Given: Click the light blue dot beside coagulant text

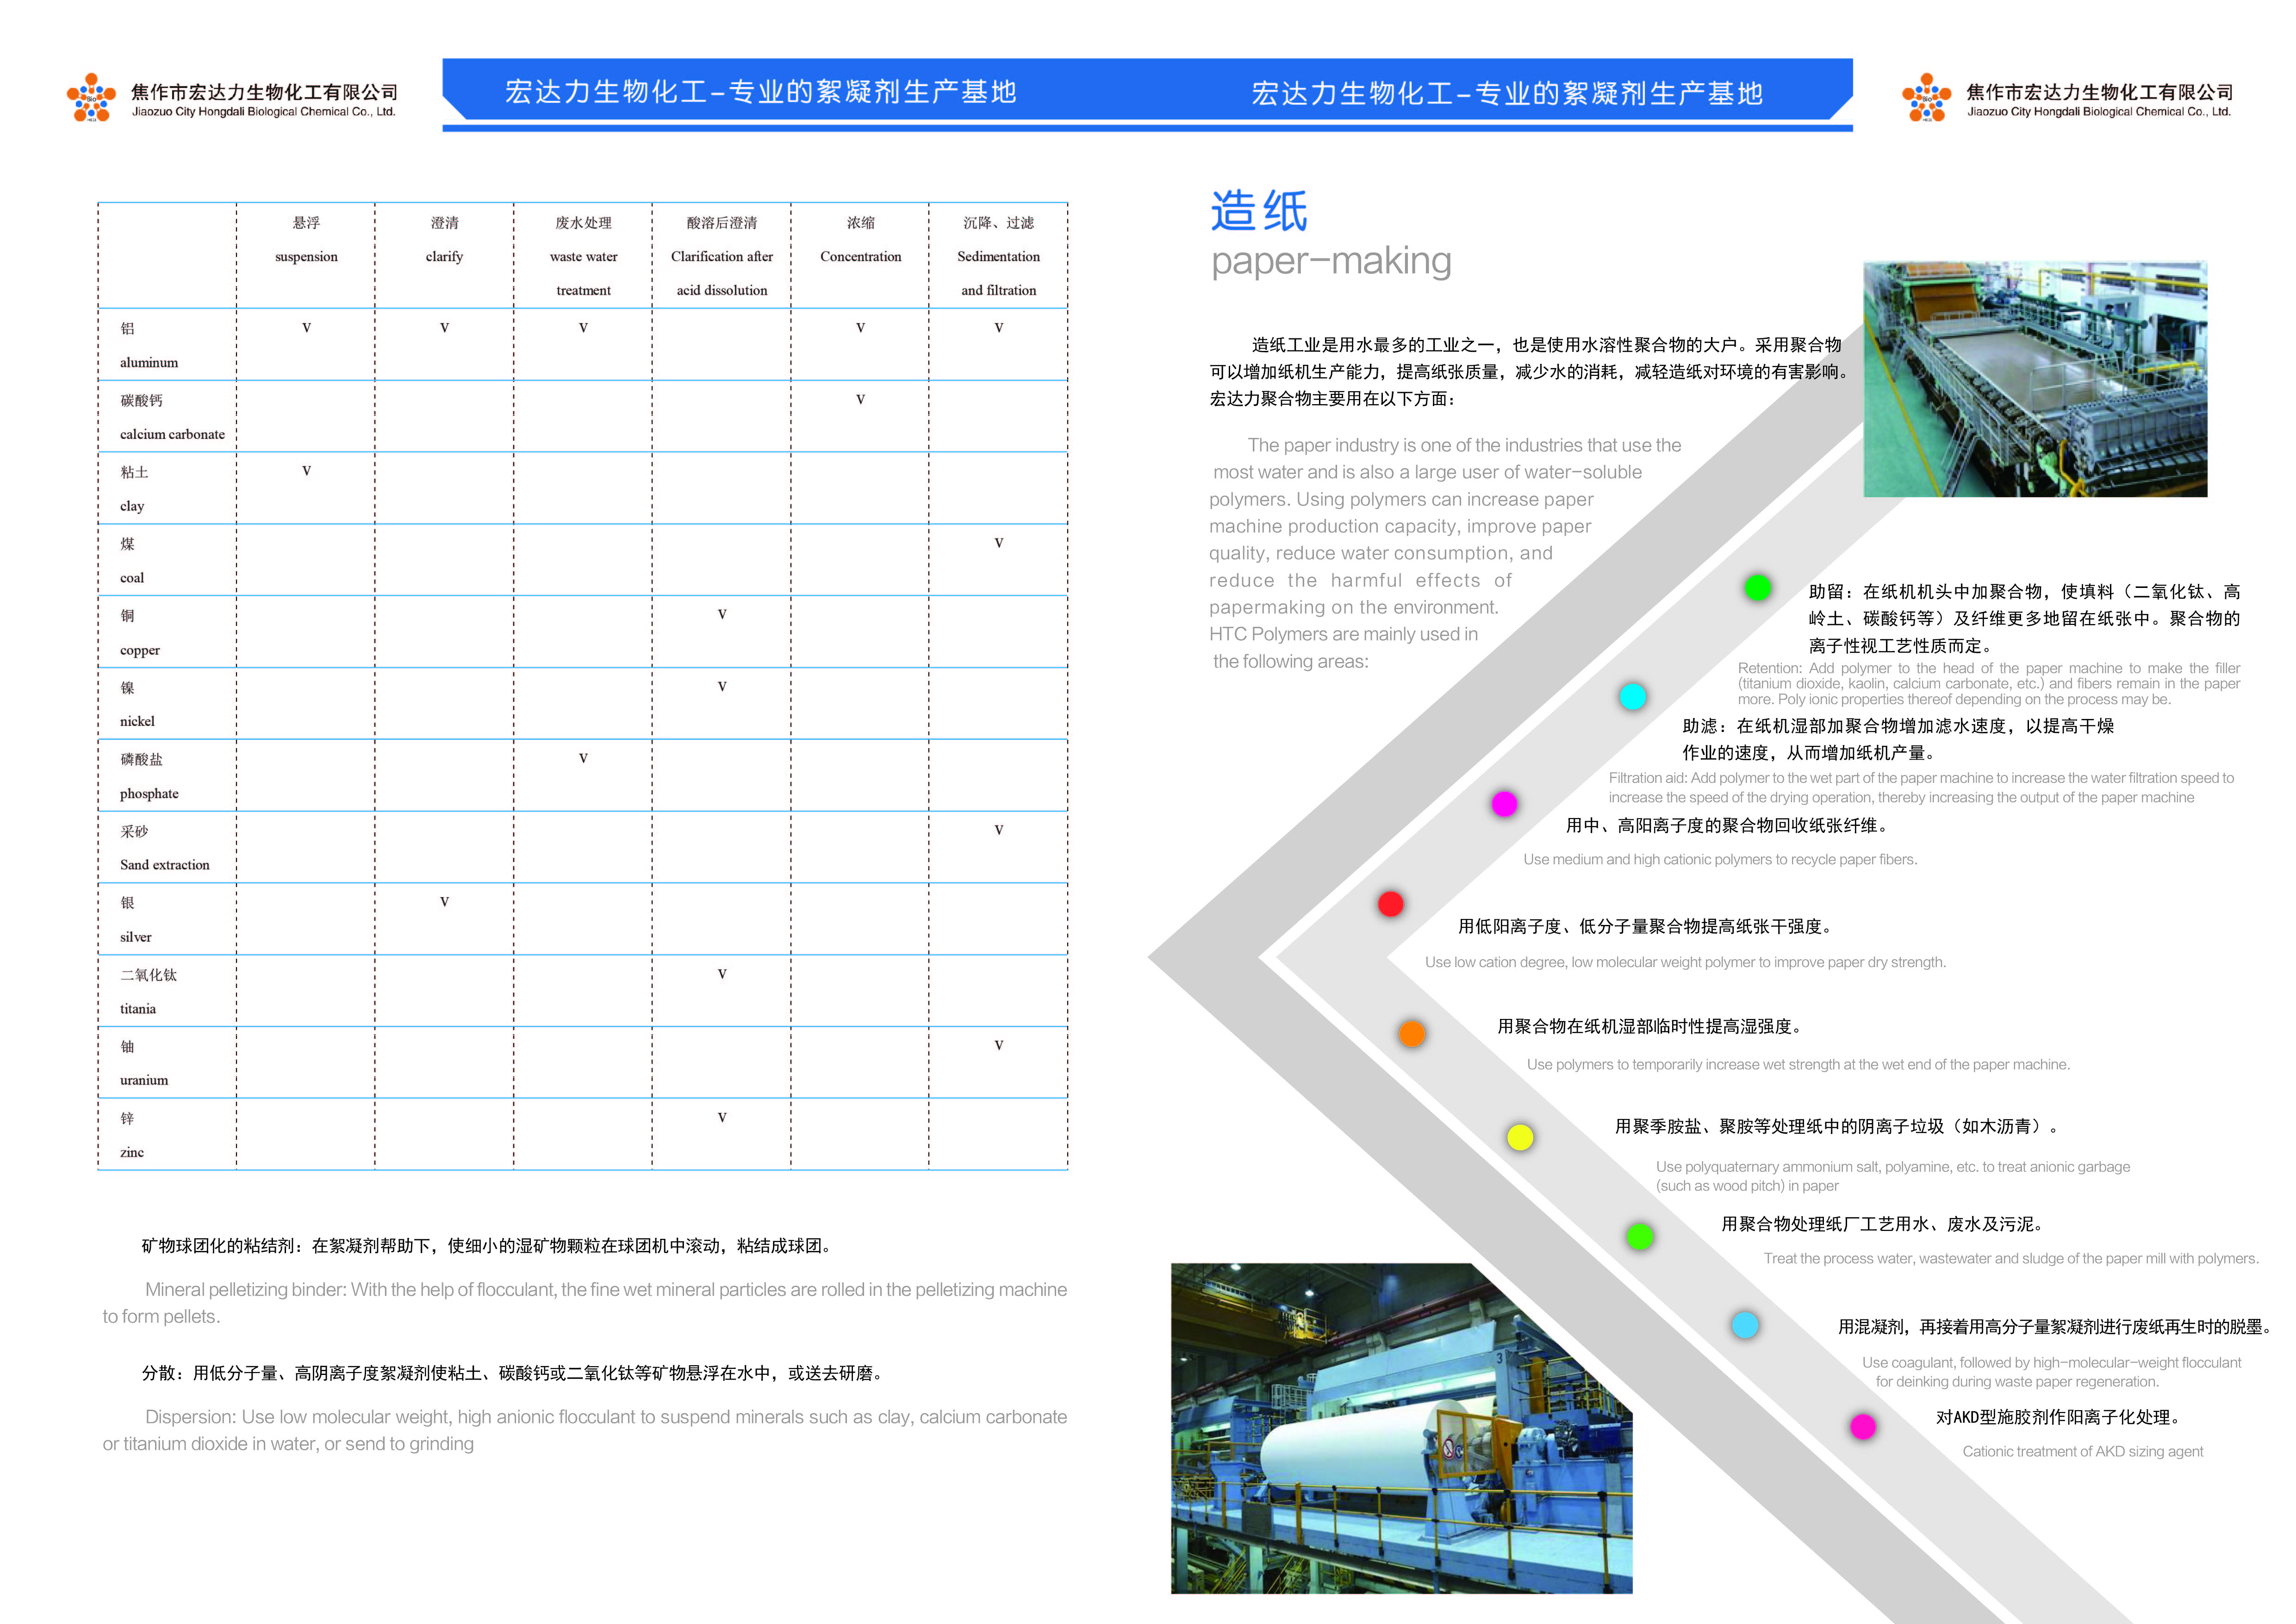Looking at the screenshot, I should pos(1745,1325).
